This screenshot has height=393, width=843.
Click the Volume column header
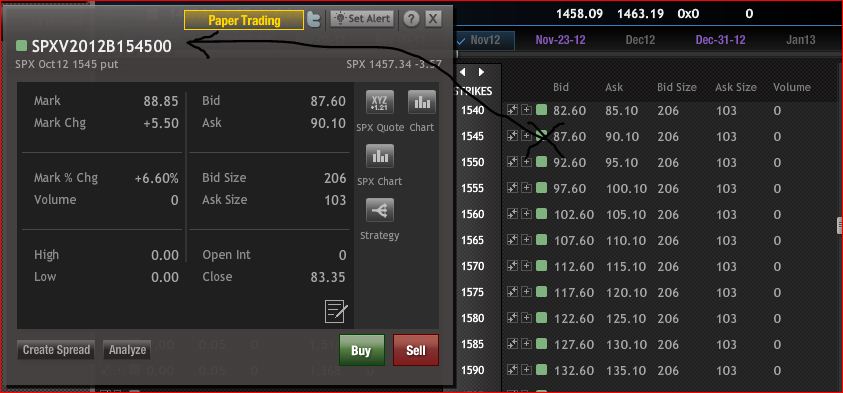pos(791,87)
